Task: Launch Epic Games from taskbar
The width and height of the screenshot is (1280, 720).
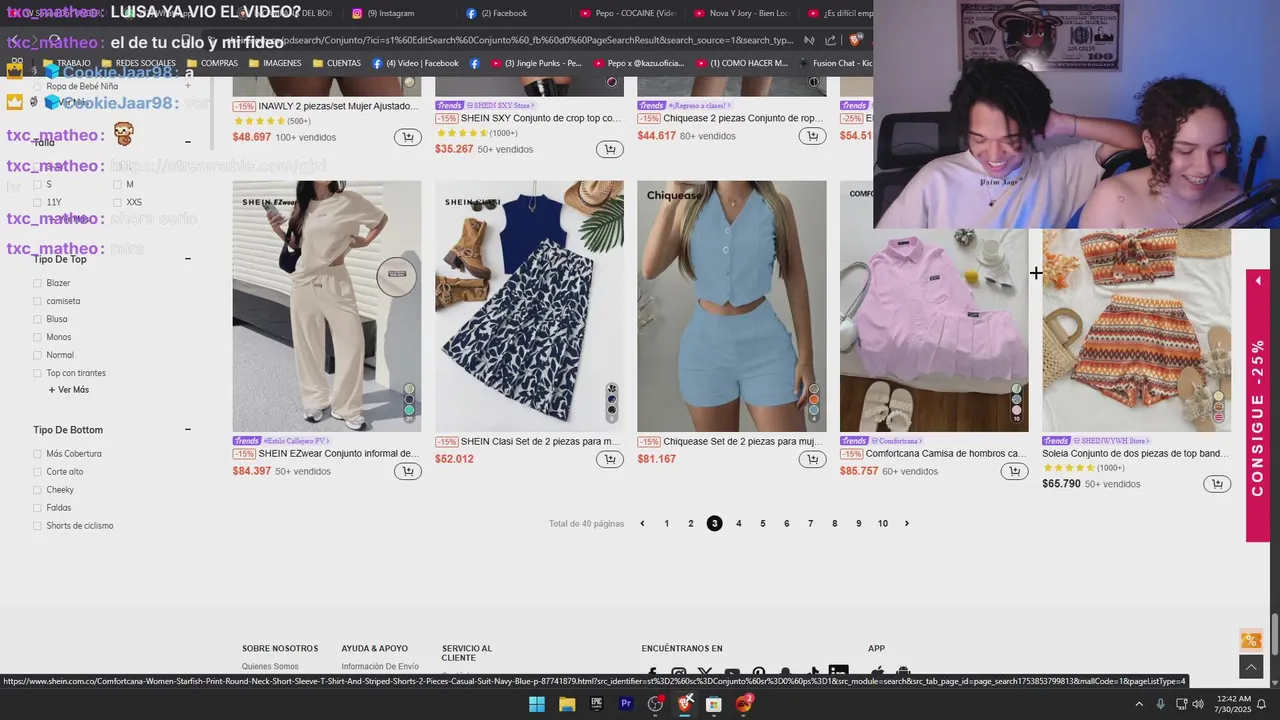Action: coord(597,704)
